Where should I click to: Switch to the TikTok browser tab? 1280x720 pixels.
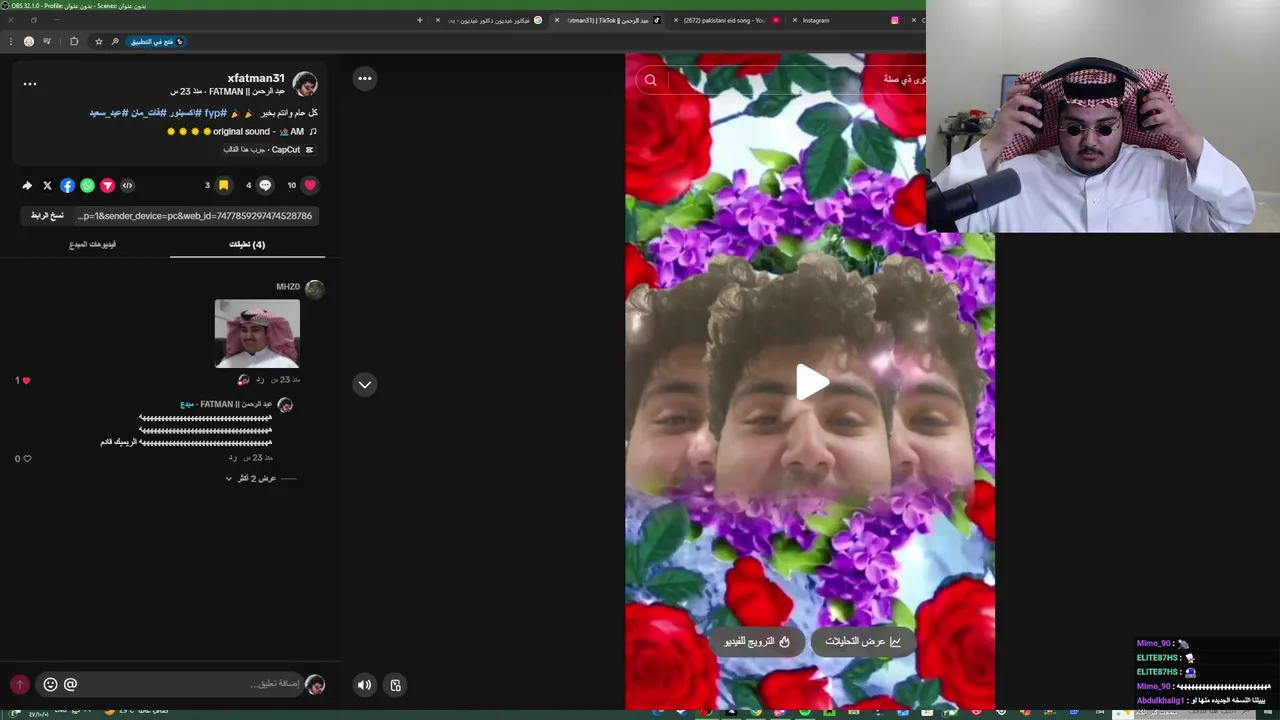609,20
